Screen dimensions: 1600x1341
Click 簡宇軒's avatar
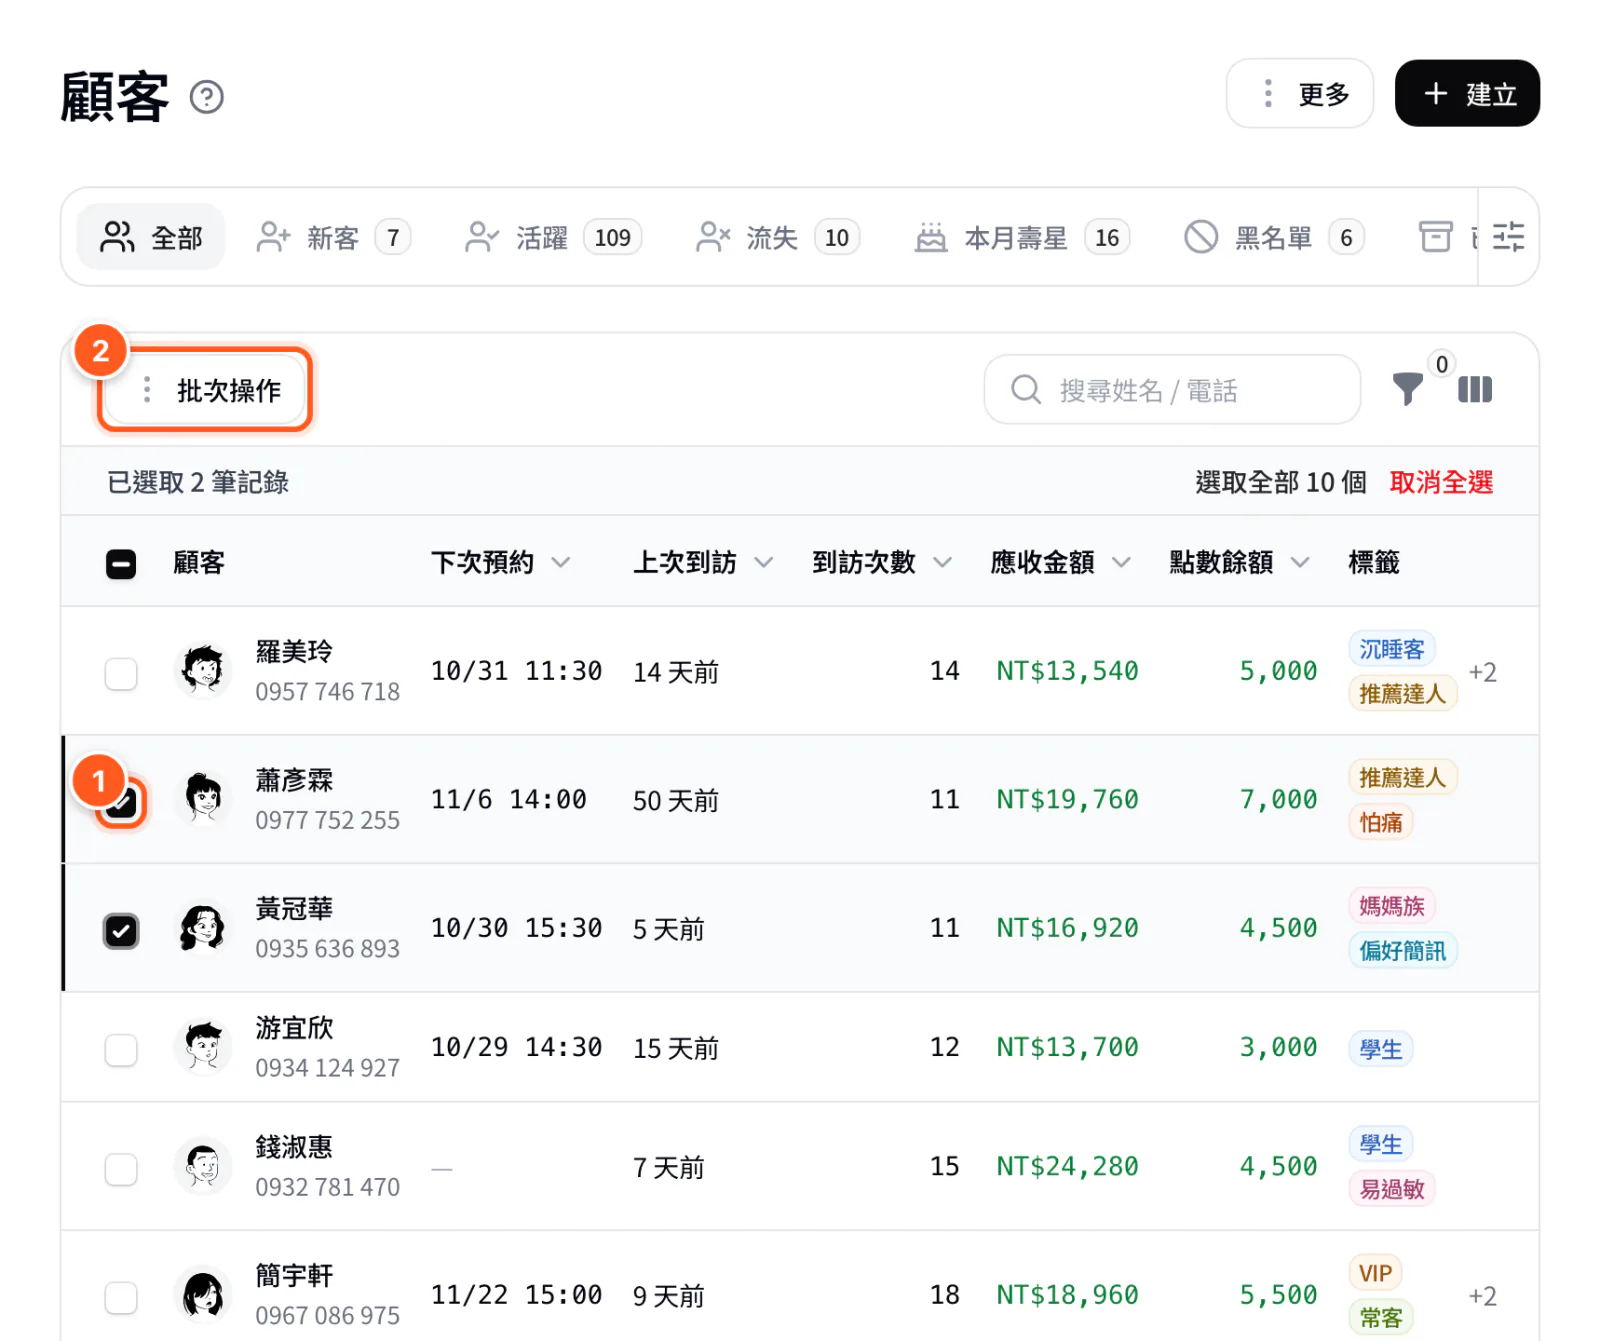[x=203, y=1295]
